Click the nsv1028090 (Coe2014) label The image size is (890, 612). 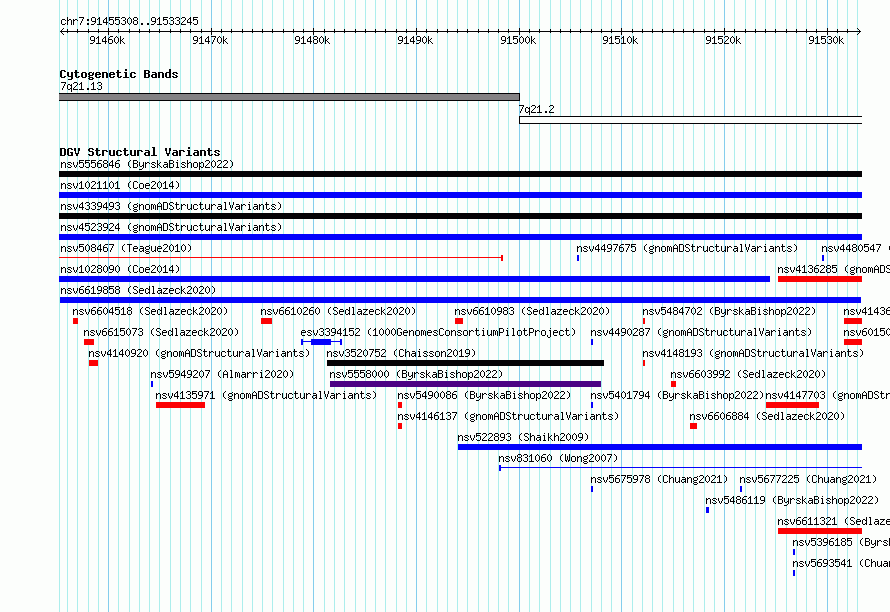[120, 269]
